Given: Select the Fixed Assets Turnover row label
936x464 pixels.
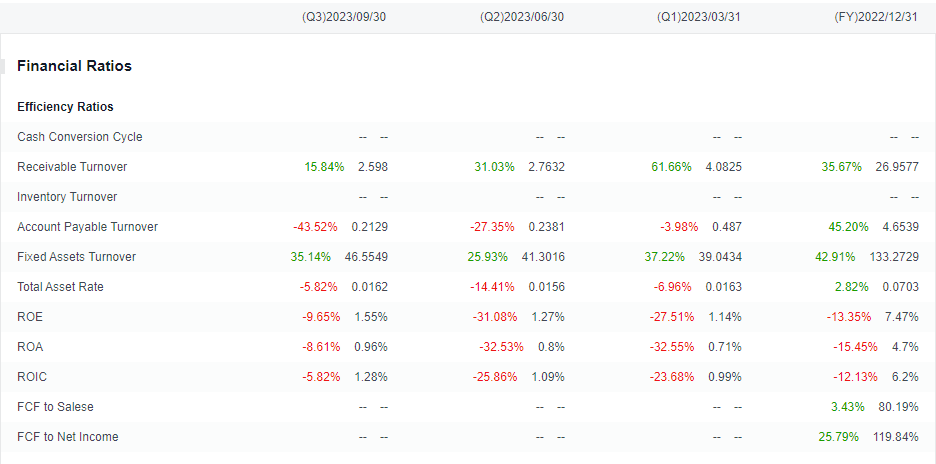Looking at the screenshot, I should [77, 257].
